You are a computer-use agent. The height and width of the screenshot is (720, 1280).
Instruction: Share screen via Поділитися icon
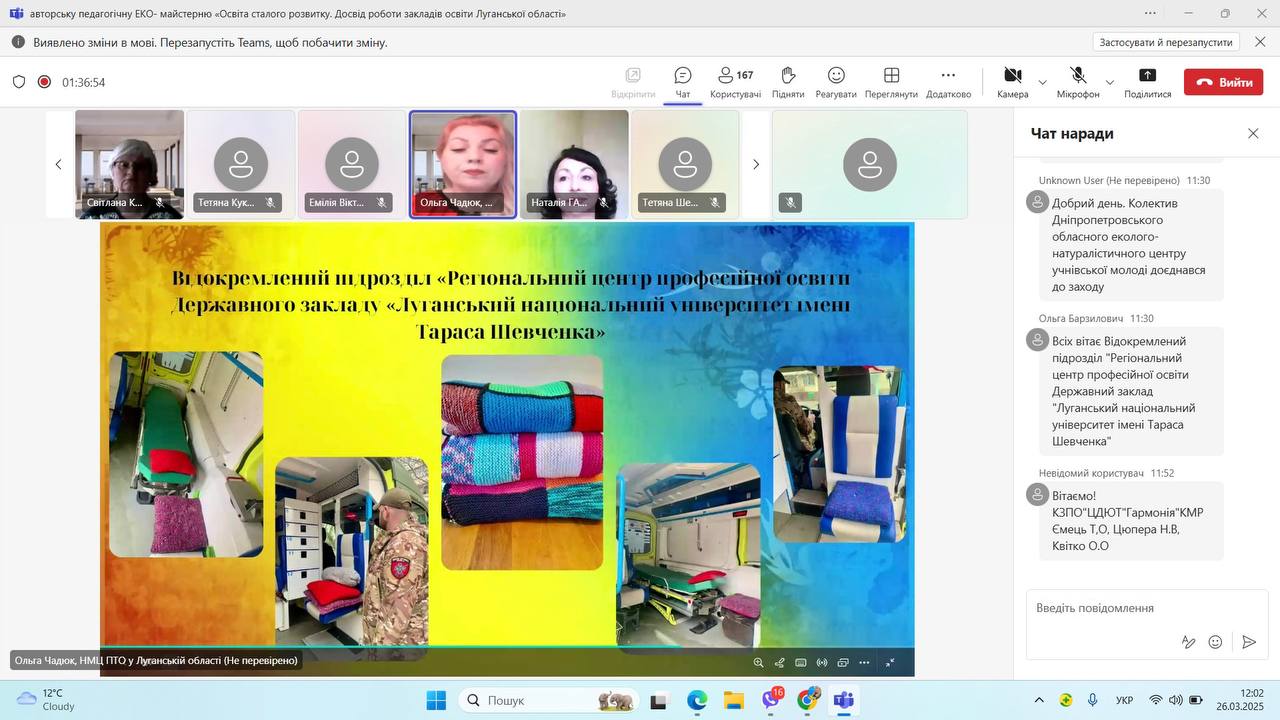pyautogui.click(x=1147, y=82)
